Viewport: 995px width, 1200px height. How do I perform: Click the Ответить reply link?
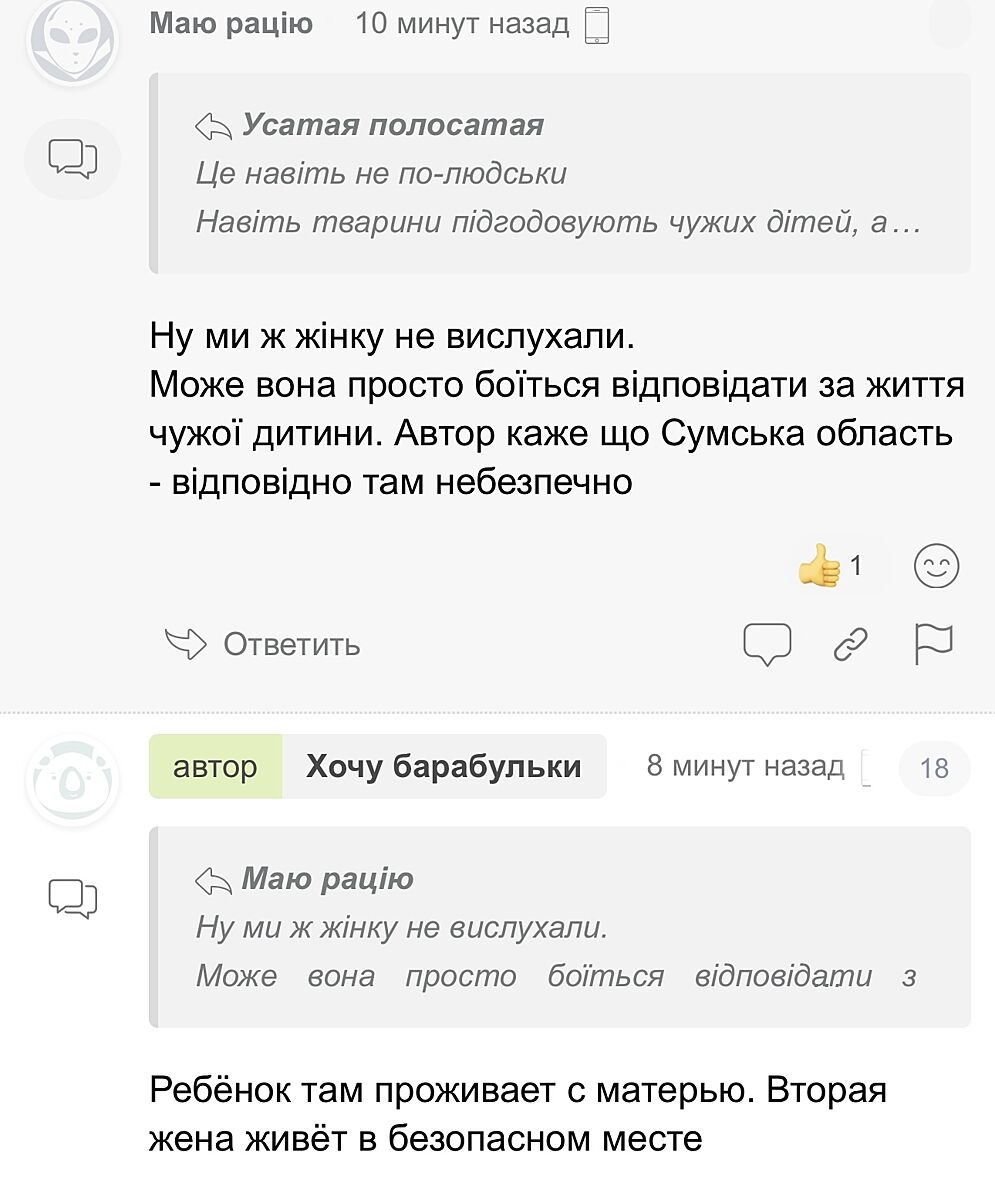tap(263, 644)
